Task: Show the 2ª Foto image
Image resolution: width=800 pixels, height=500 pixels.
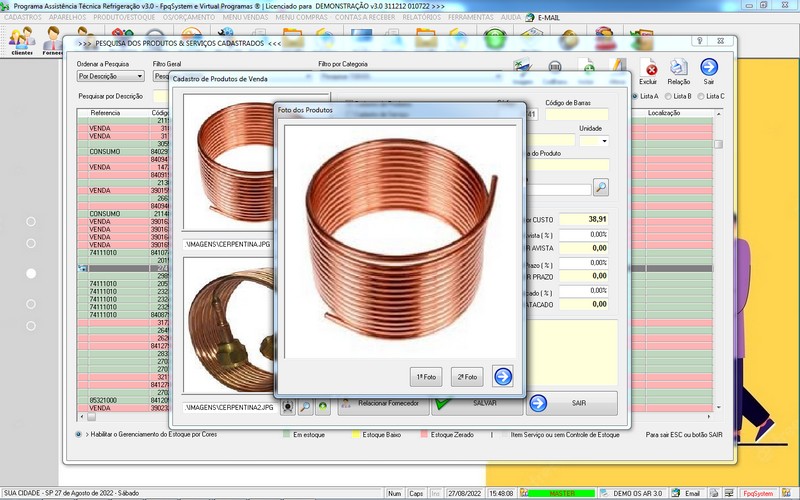Action: click(467, 377)
